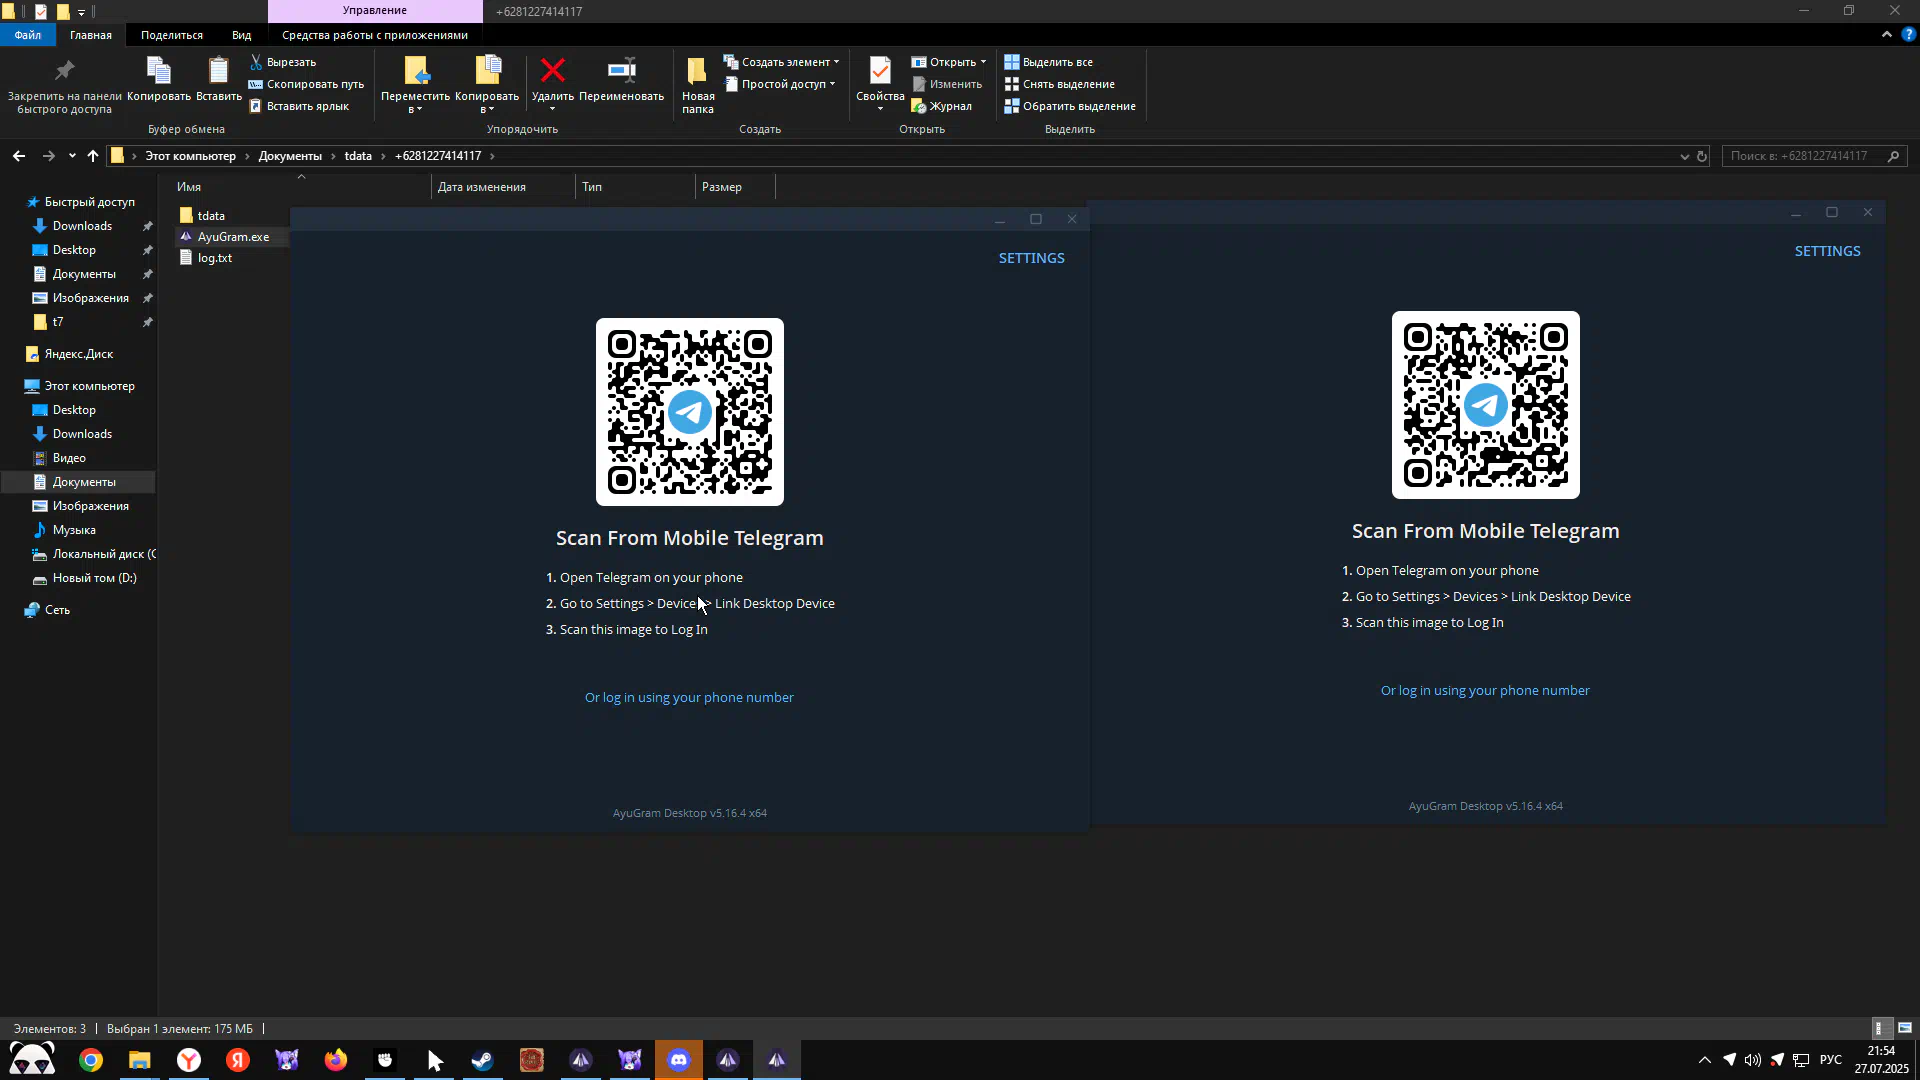Click Вырезать scissors item
This screenshot has width=1920, height=1080.
[x=283, y=62]
